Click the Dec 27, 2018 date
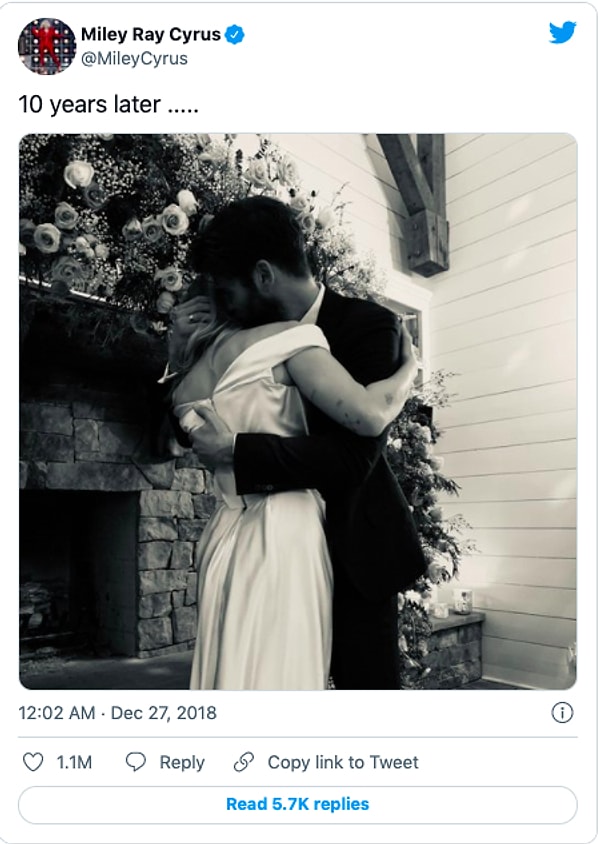 [x=165, y=714]
